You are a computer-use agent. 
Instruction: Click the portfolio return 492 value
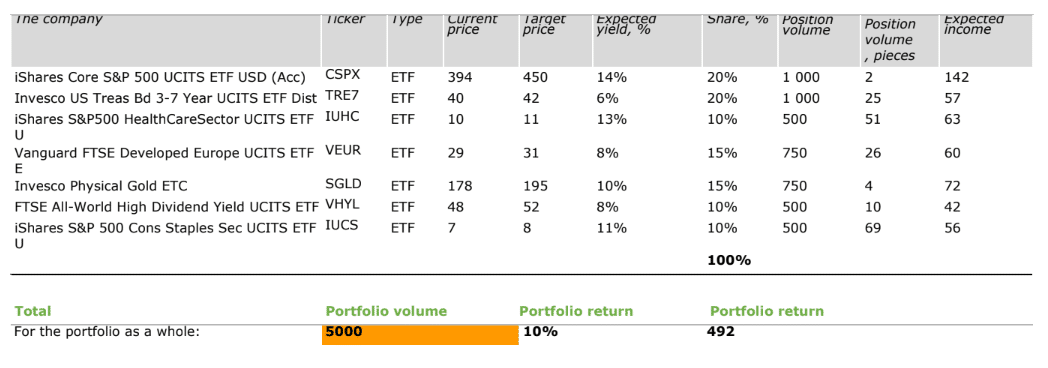pyautogui.click(x=720, y=331)
